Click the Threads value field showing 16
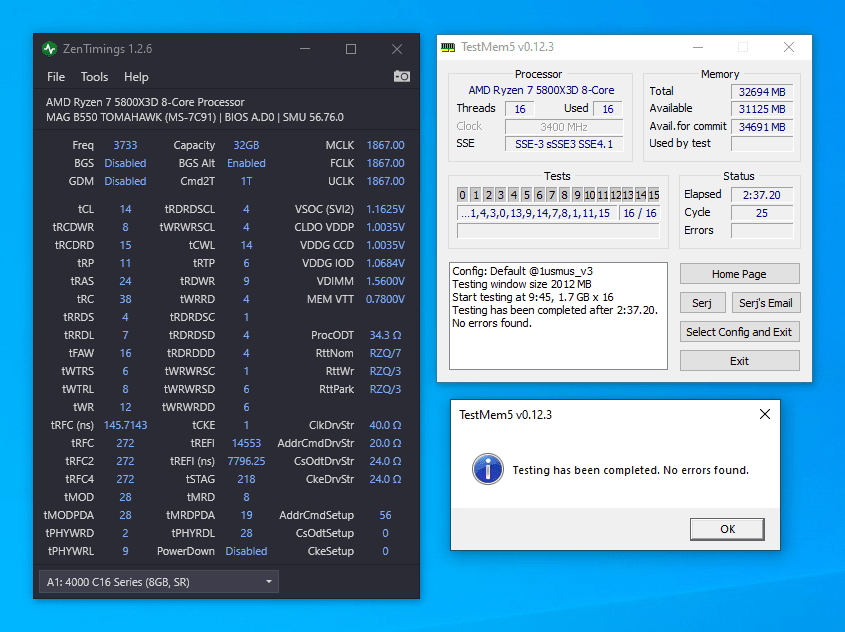This screenshot has height=632, width=845. (x=520, y=109)
